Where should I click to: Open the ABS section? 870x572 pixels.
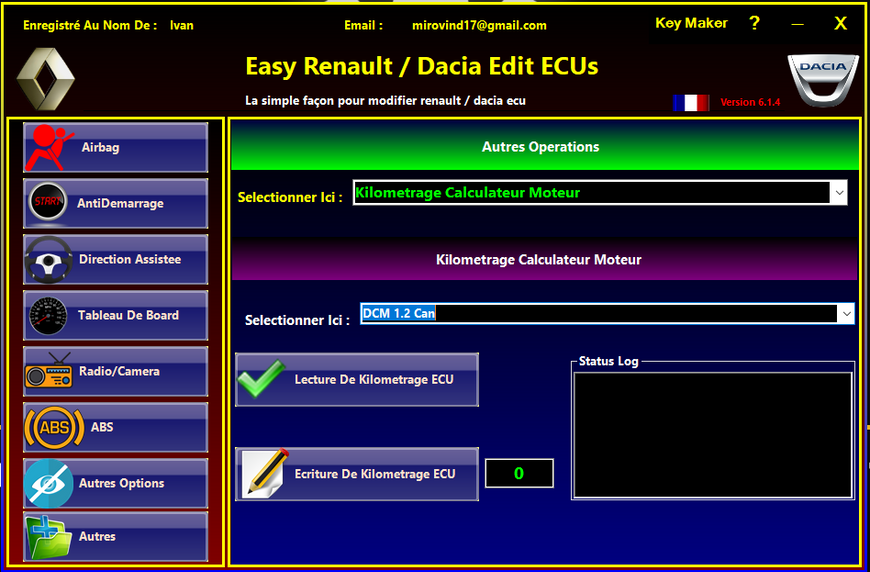pos(115,427)
